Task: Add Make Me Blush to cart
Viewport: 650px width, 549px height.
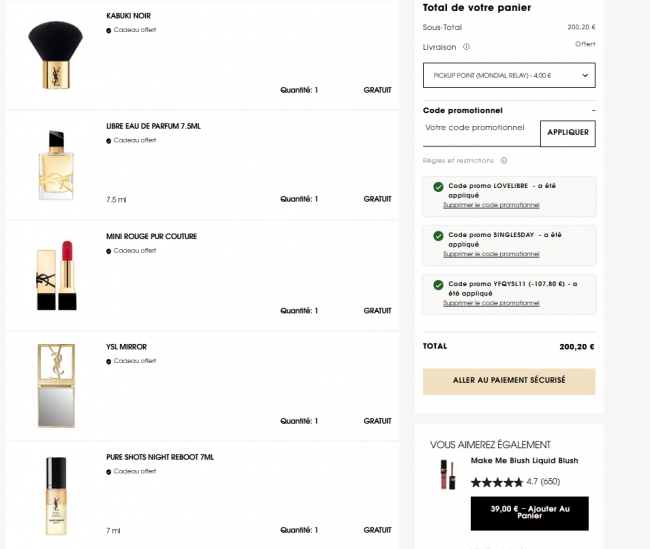Action: (x=529, y=513)
